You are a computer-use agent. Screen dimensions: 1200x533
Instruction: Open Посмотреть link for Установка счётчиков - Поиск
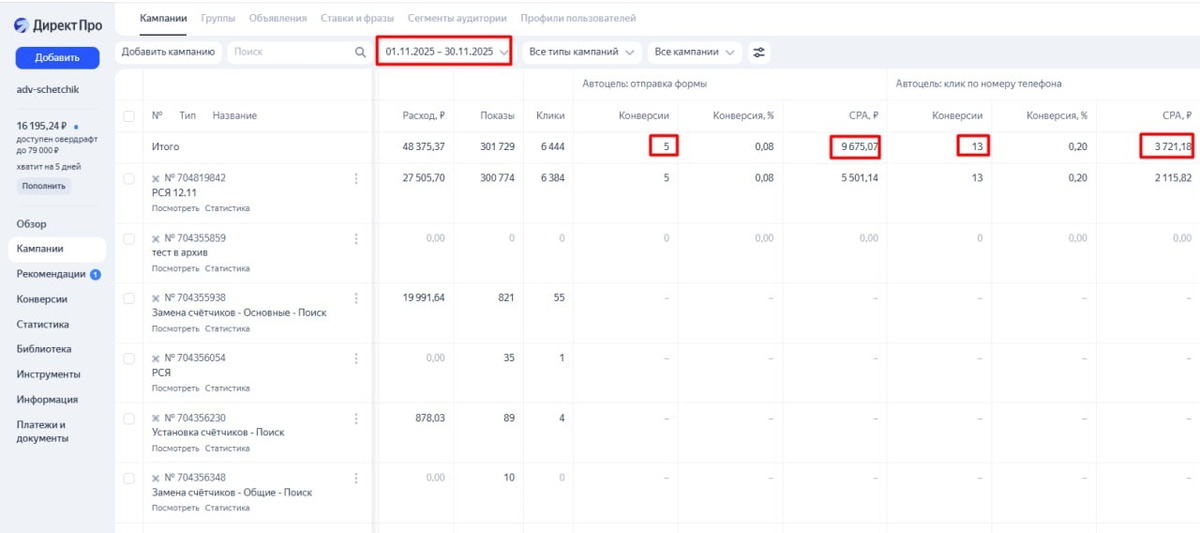[175, 448]
